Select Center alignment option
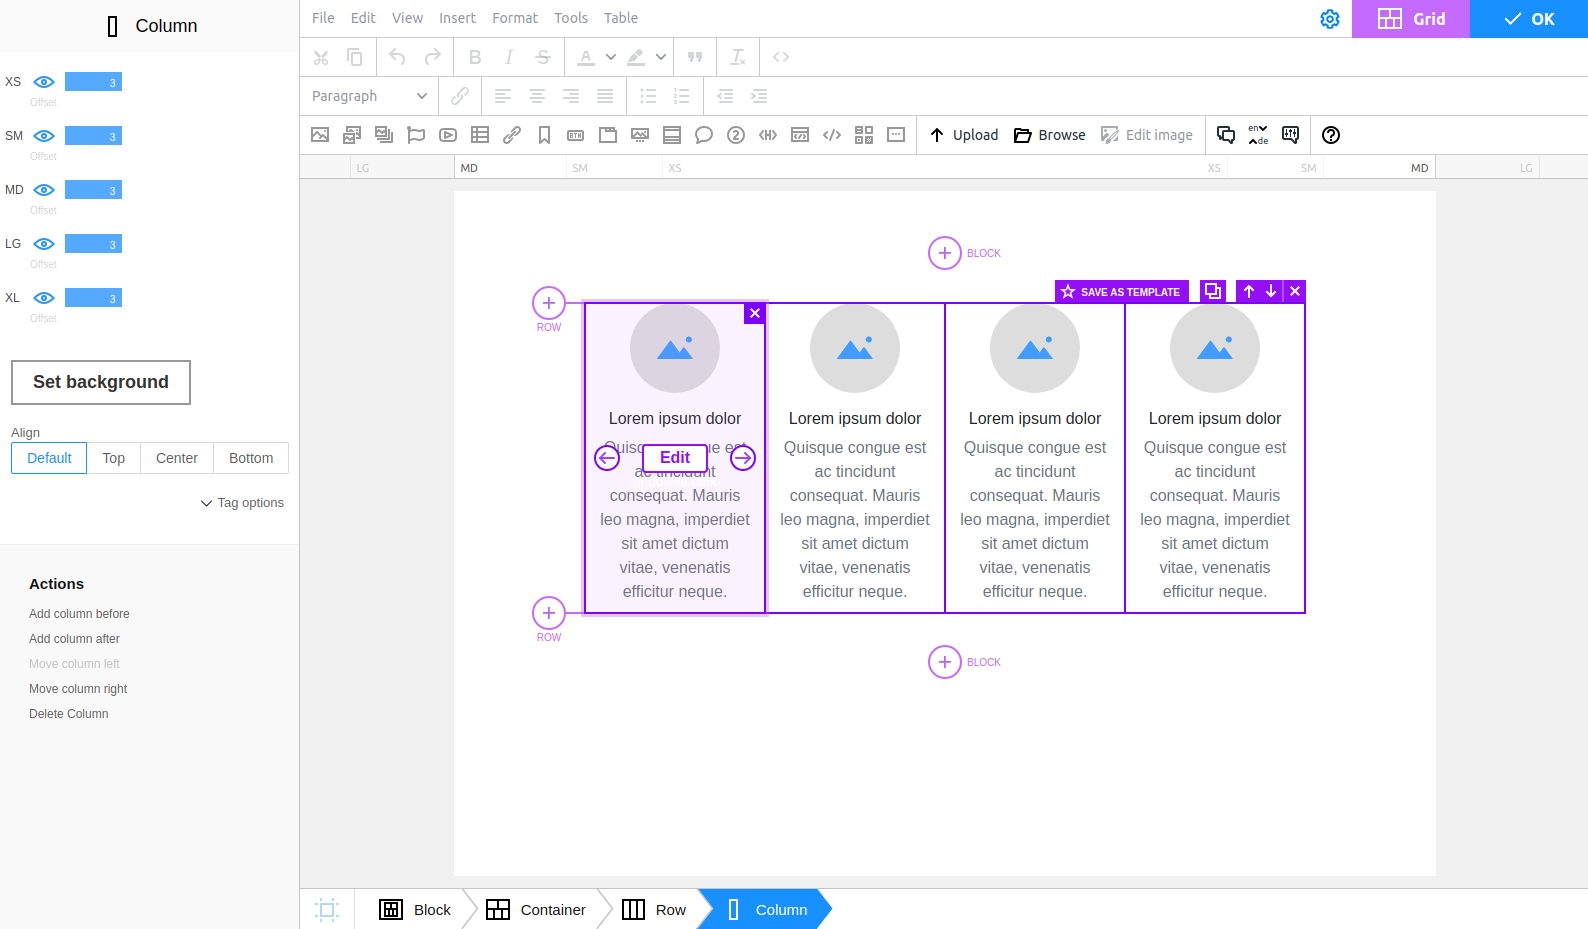The image size is (1588, 929). tap(177, 458)
